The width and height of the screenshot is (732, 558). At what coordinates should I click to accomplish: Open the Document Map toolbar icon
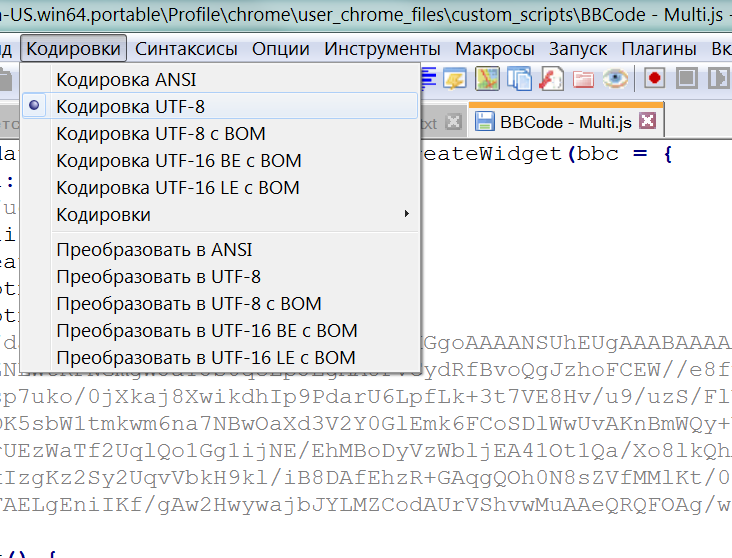tap(486, 78)
